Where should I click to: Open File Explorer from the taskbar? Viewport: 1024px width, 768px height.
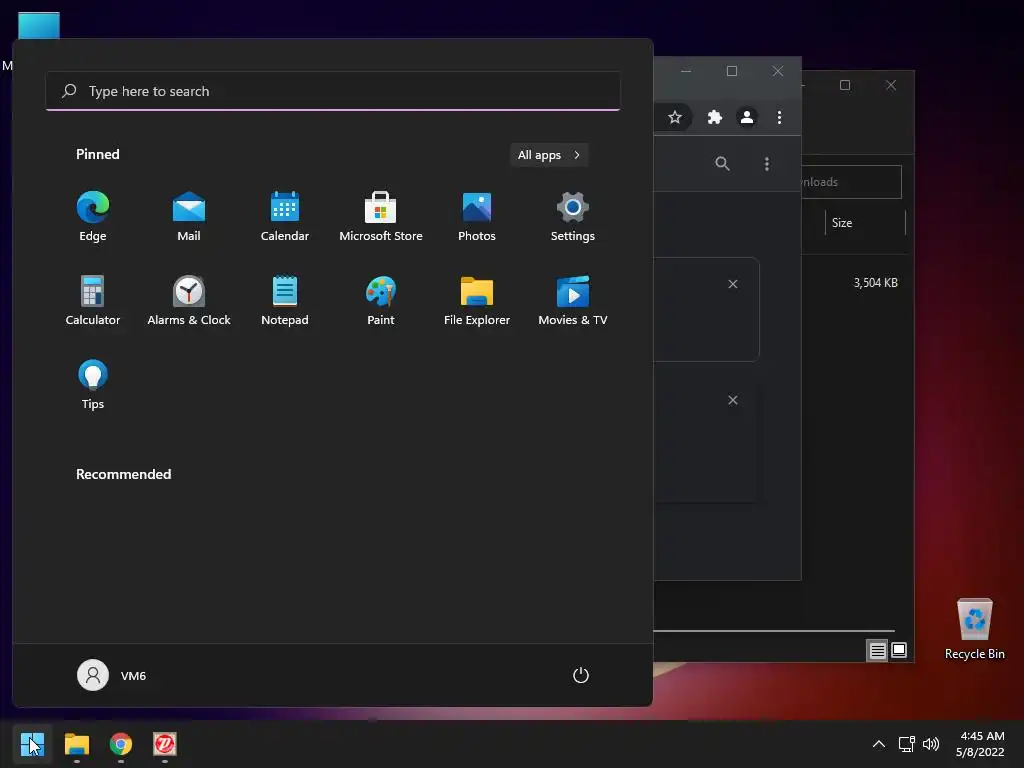(x=76, y=744)
